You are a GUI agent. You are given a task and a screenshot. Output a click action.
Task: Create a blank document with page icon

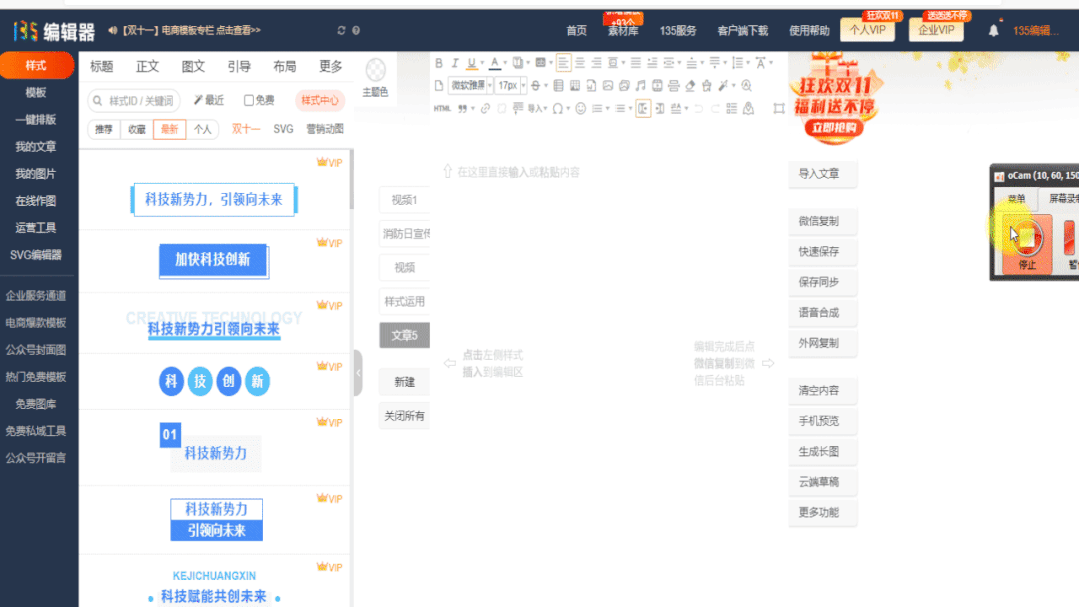[x=439, y=86]
